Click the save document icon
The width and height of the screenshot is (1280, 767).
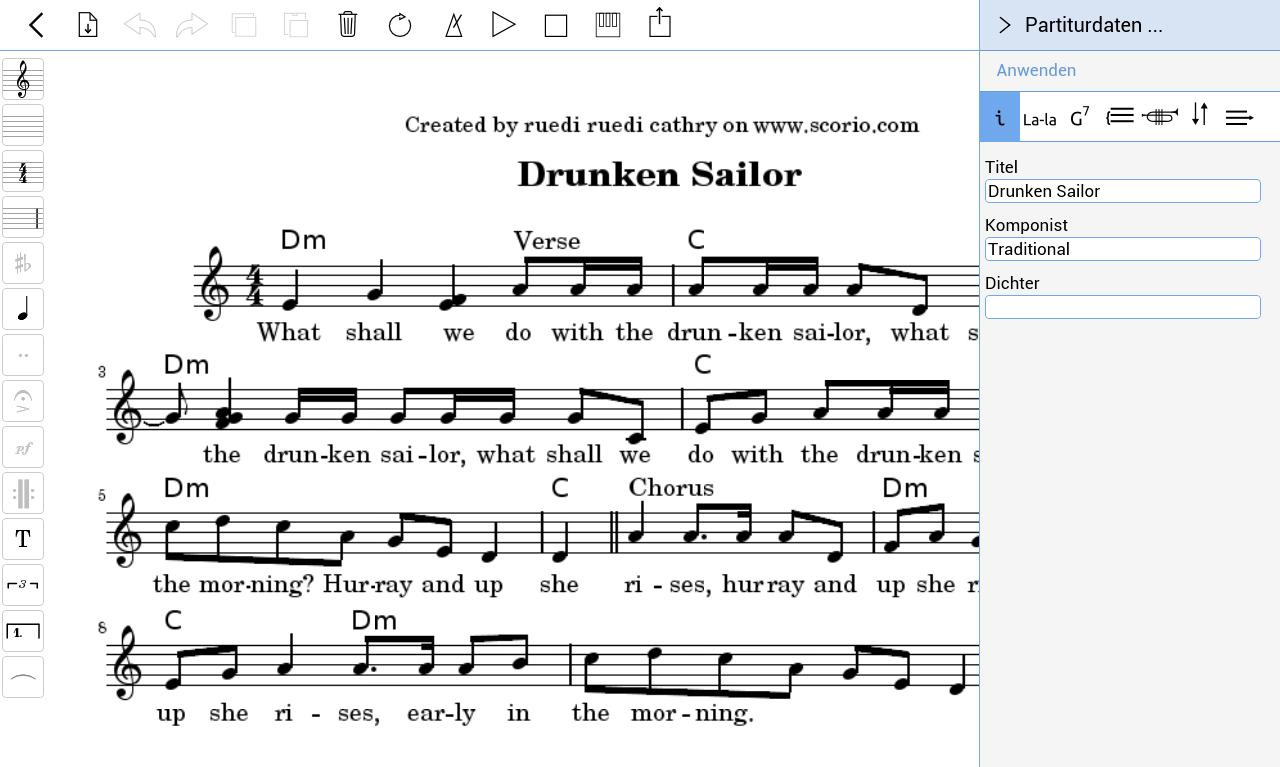pyautogui.click(x=88, y=25)
